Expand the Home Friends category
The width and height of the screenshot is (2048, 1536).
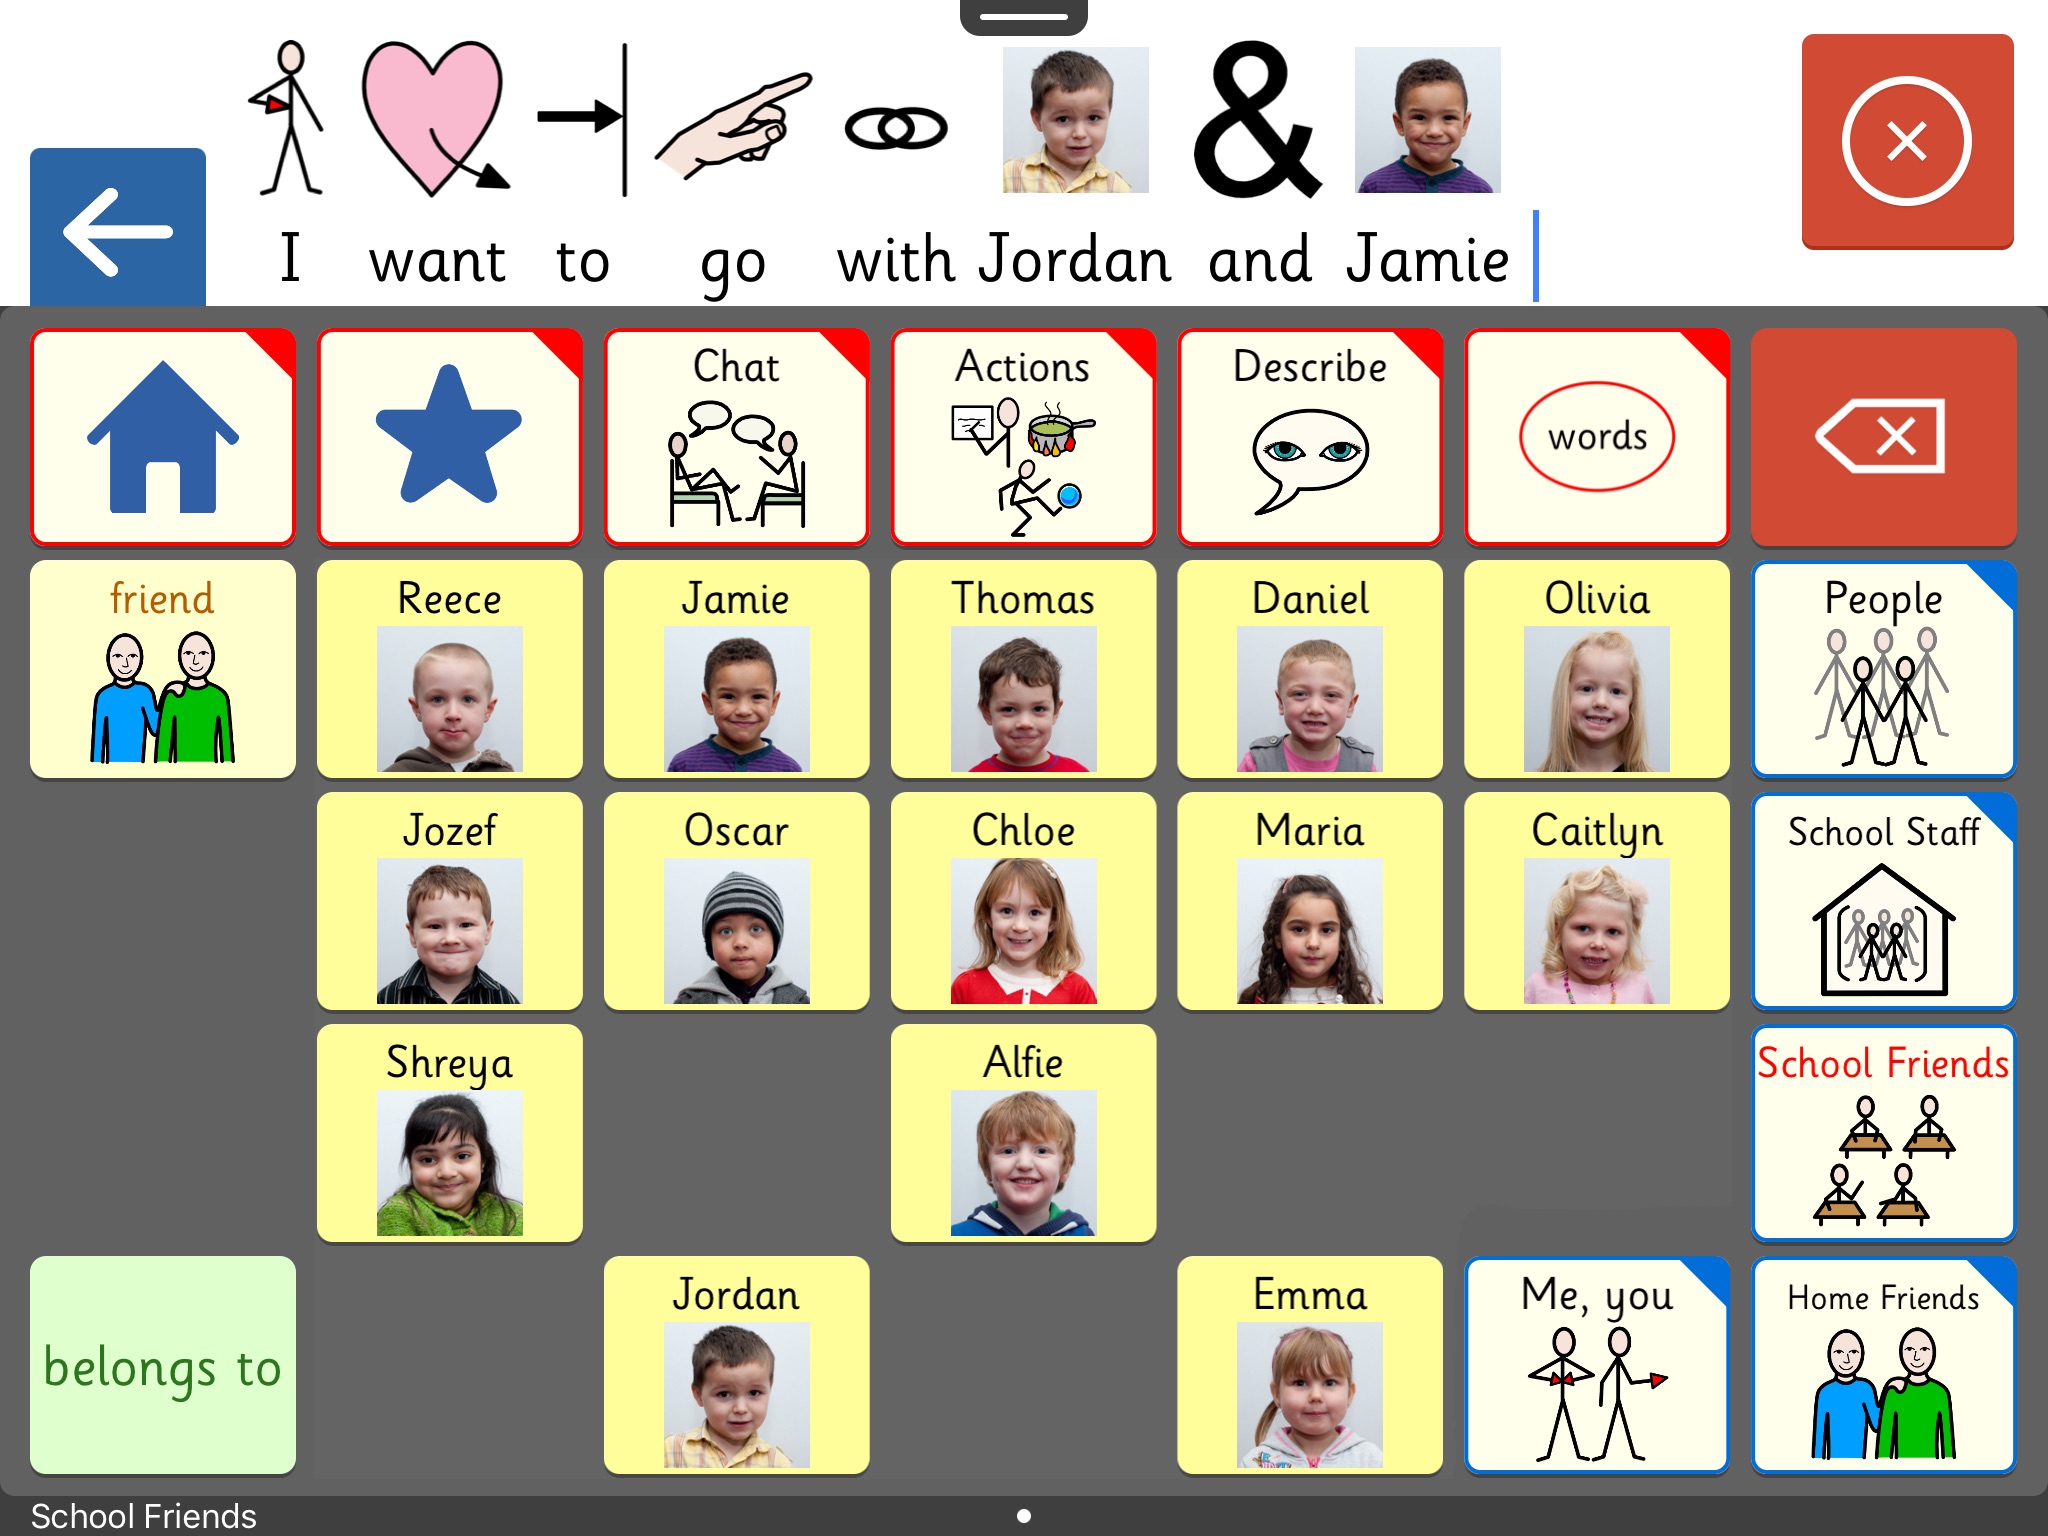tap(1879, 1394)
